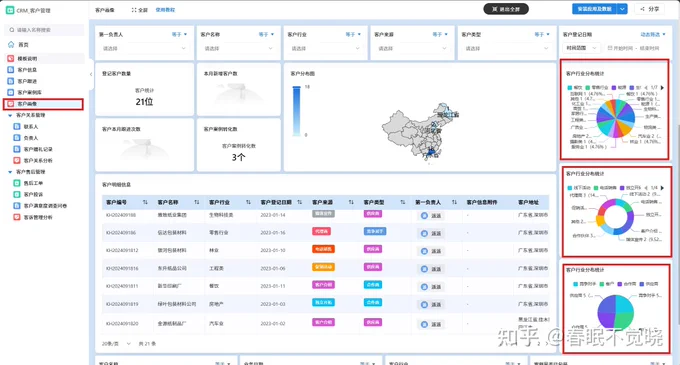
Task: Select 首页 in the sidebar menu
Action: click(43, 44)
